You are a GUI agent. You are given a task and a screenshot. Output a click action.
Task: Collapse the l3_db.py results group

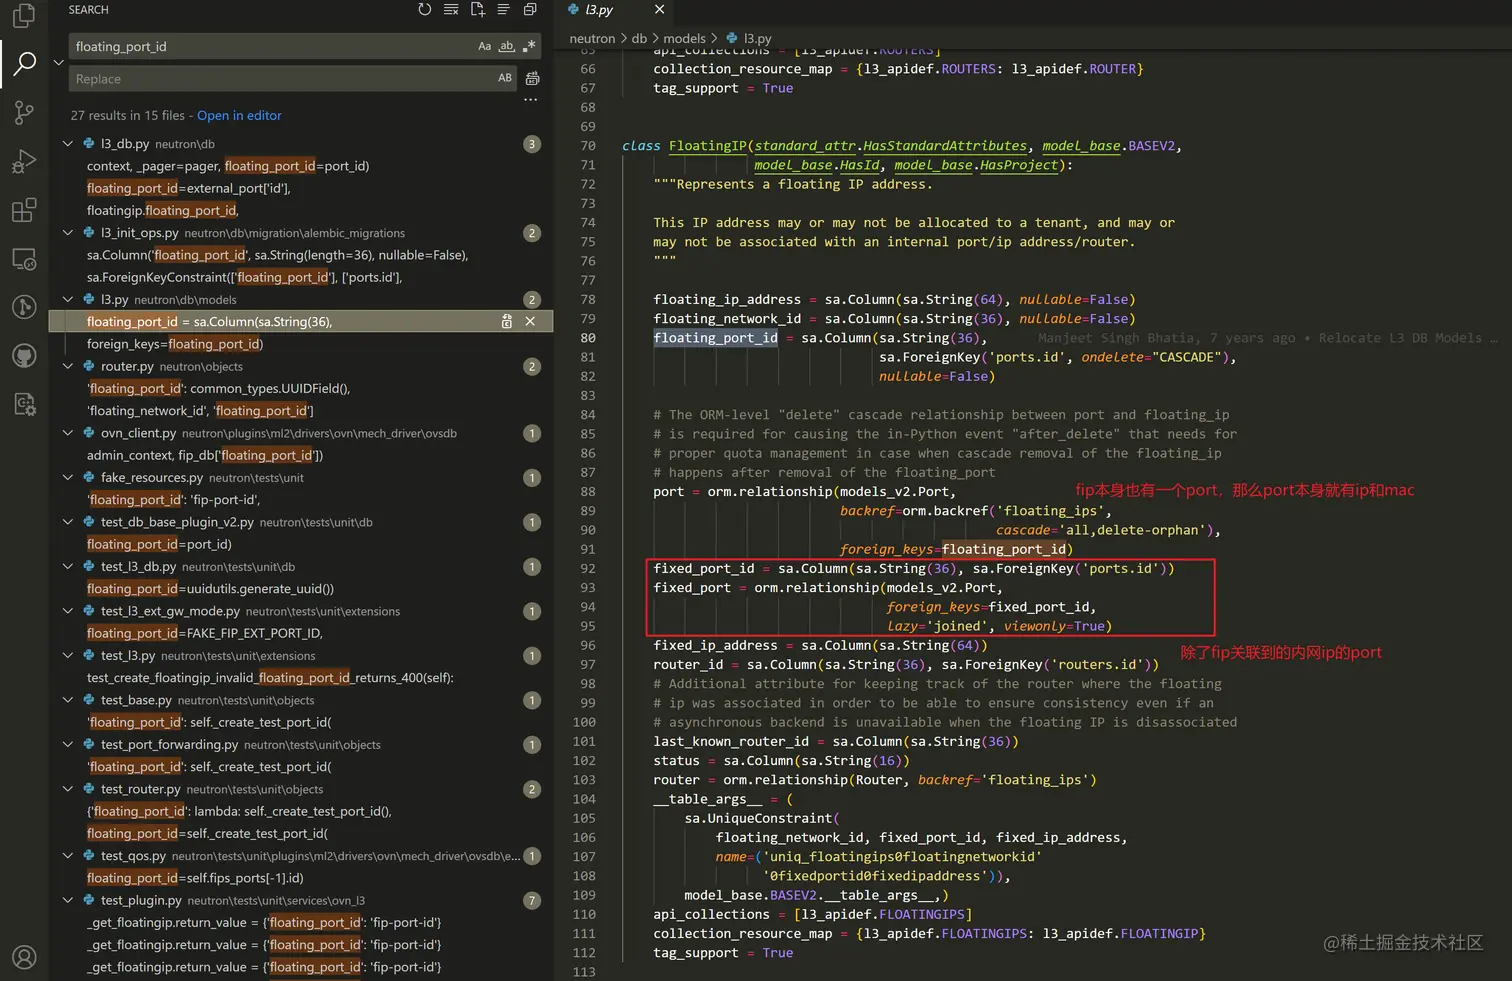pyautogui.click(x=68, y=144)
